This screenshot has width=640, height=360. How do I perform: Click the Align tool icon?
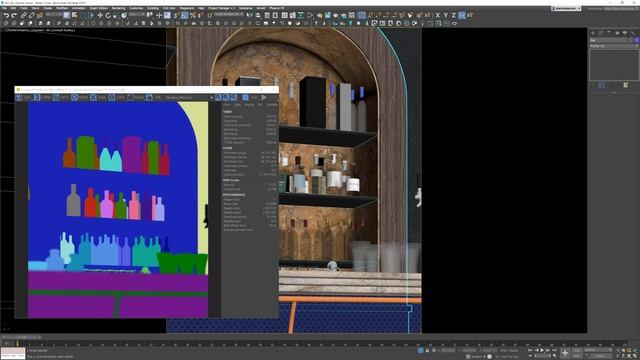coord(258,15)
